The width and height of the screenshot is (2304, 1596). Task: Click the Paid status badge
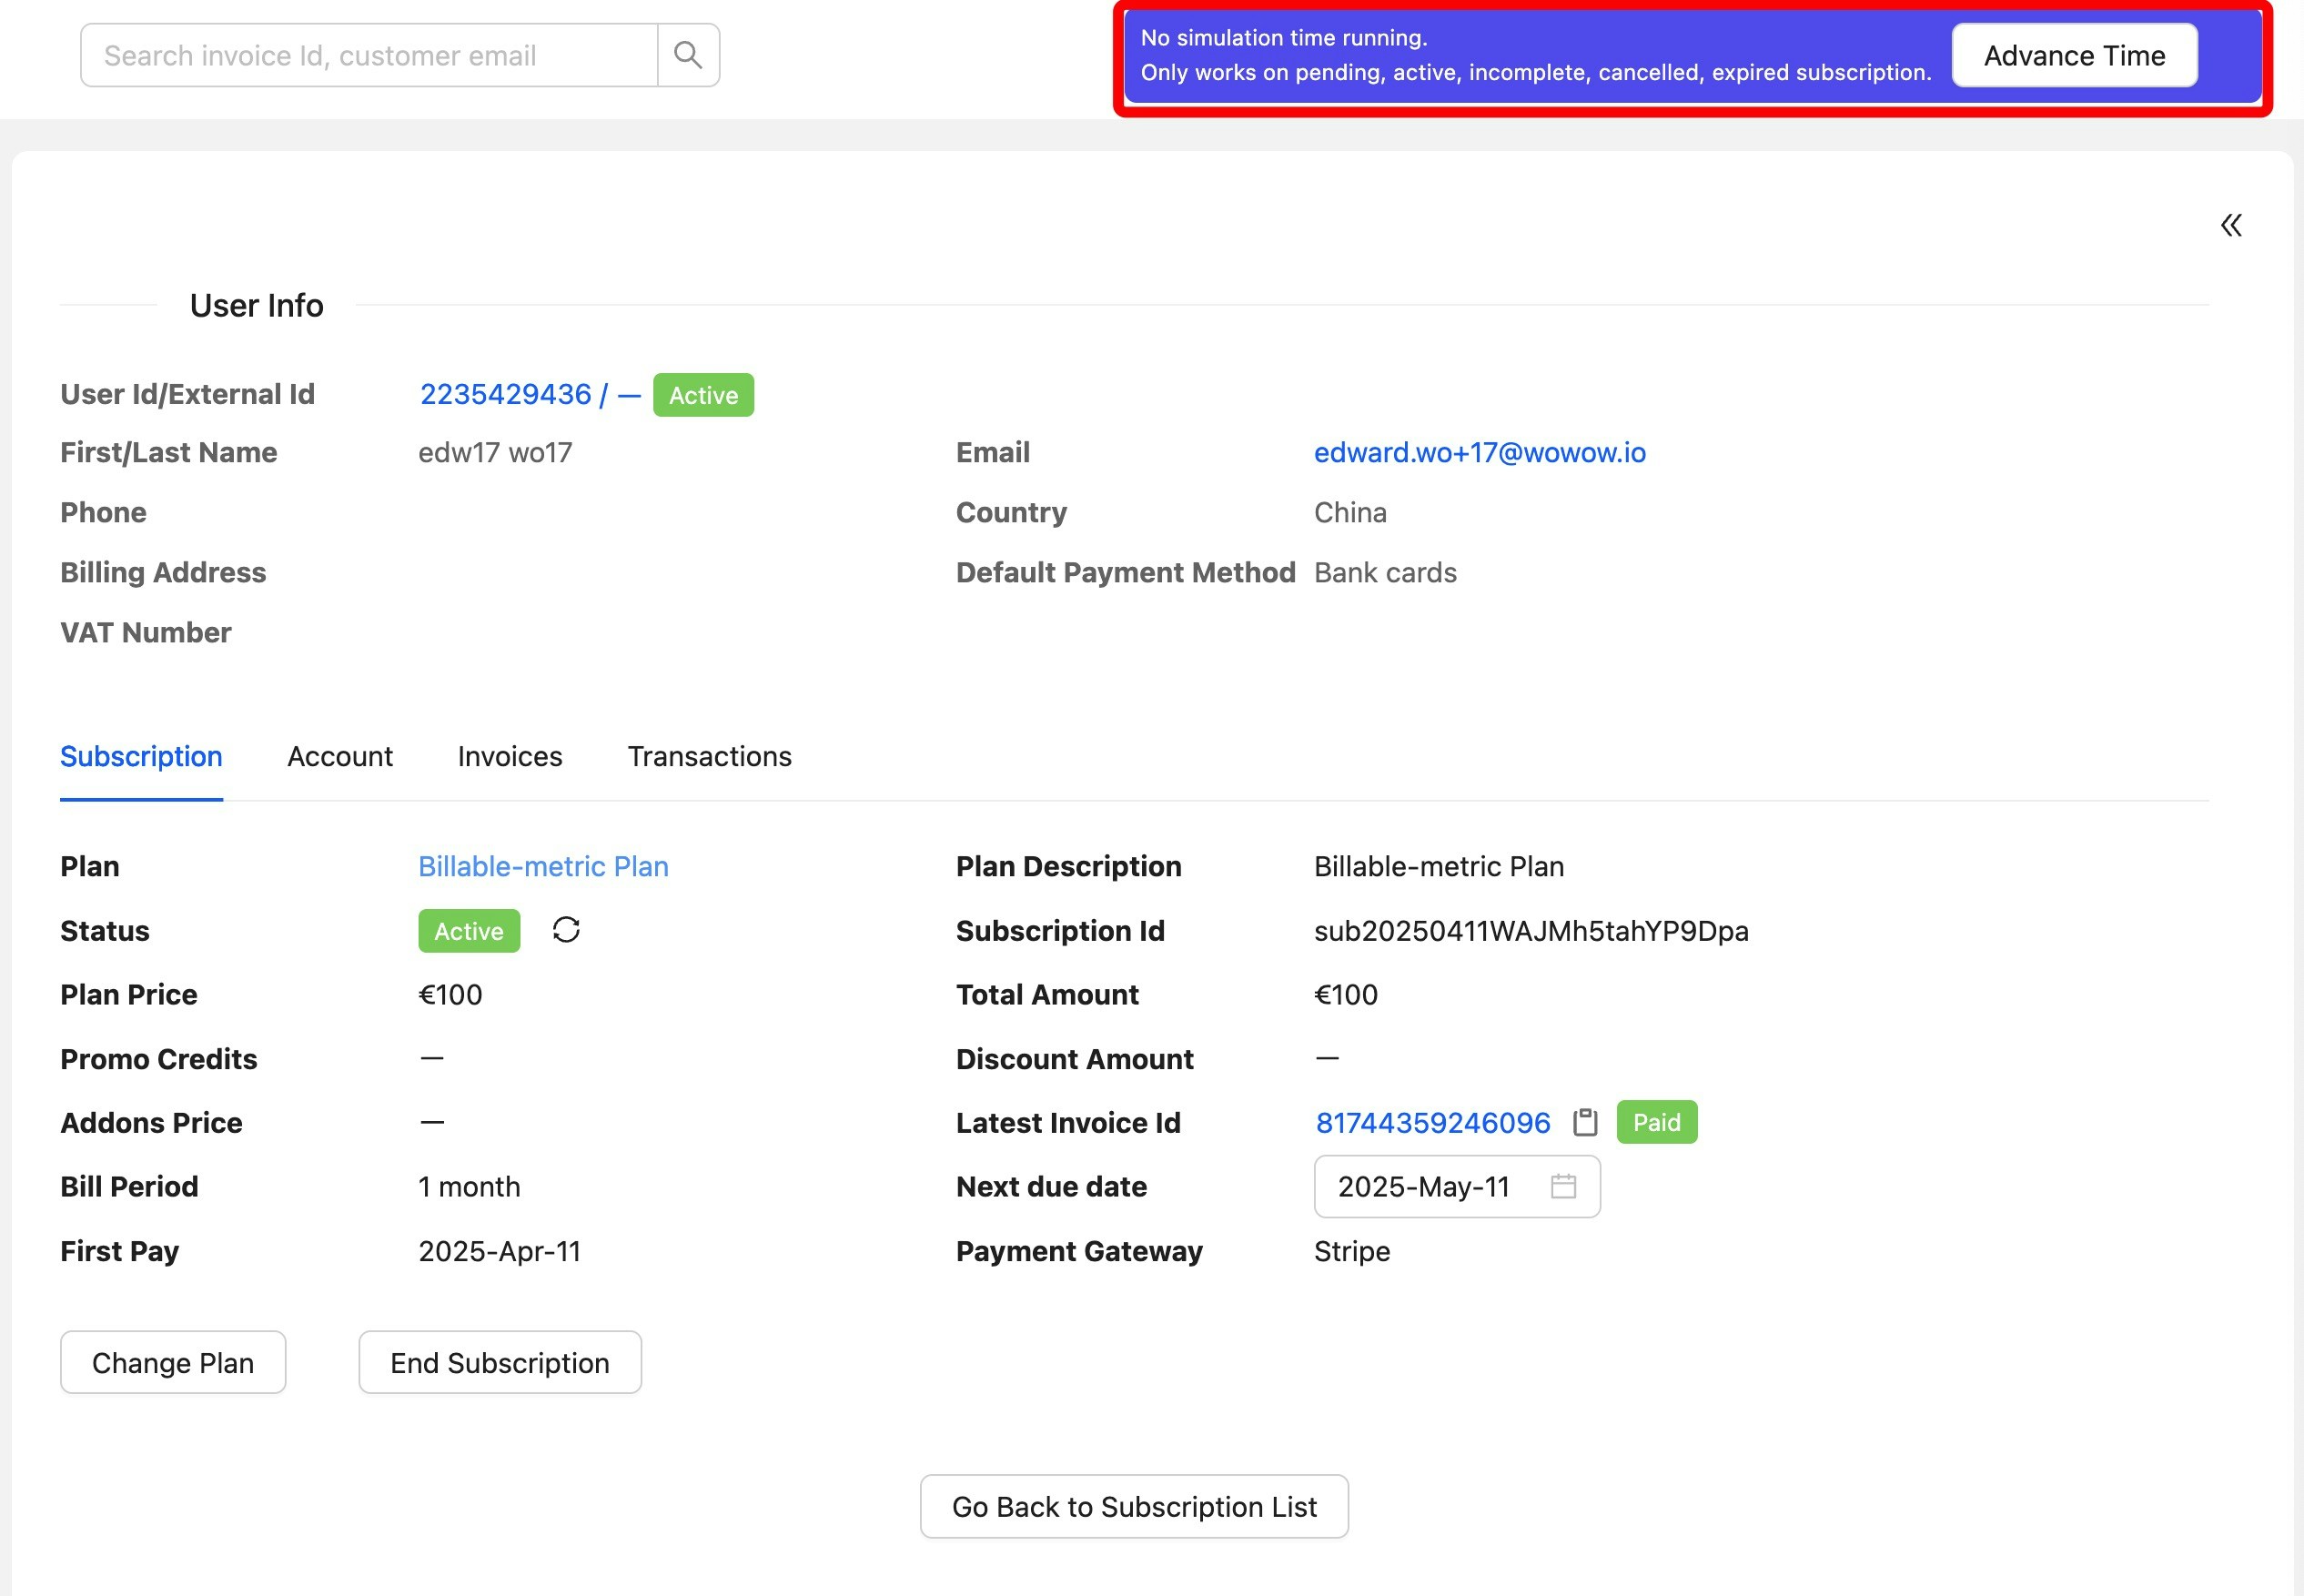[1656, 1122]
